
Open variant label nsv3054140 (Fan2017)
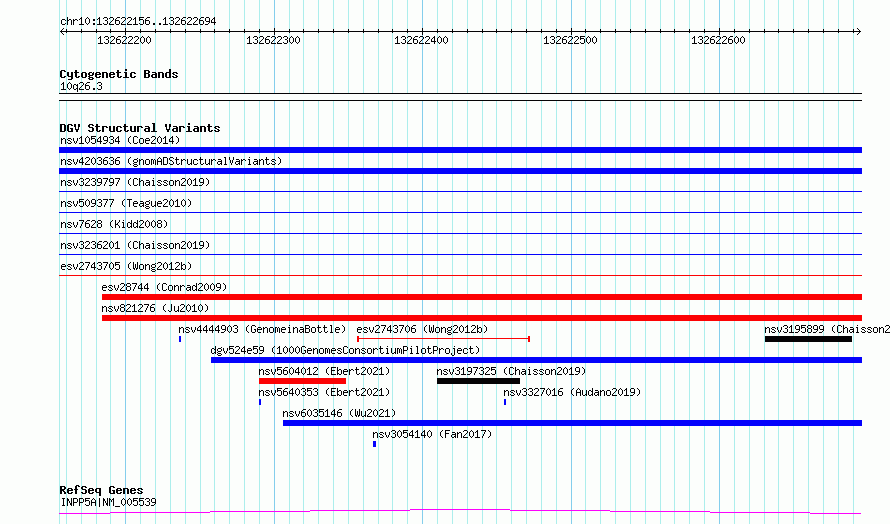(432, 434)
